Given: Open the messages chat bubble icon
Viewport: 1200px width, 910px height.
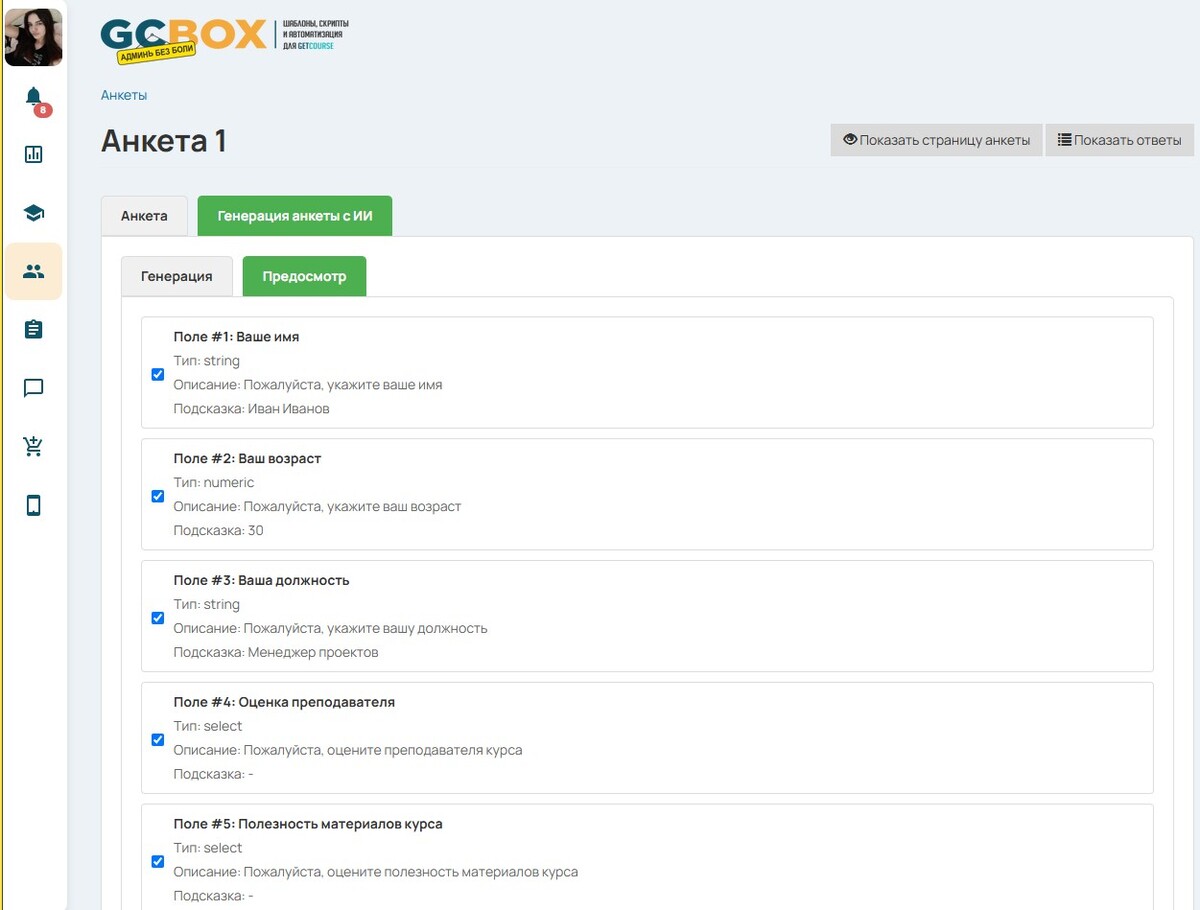Looking at the screenshot, I should [34, 388].
